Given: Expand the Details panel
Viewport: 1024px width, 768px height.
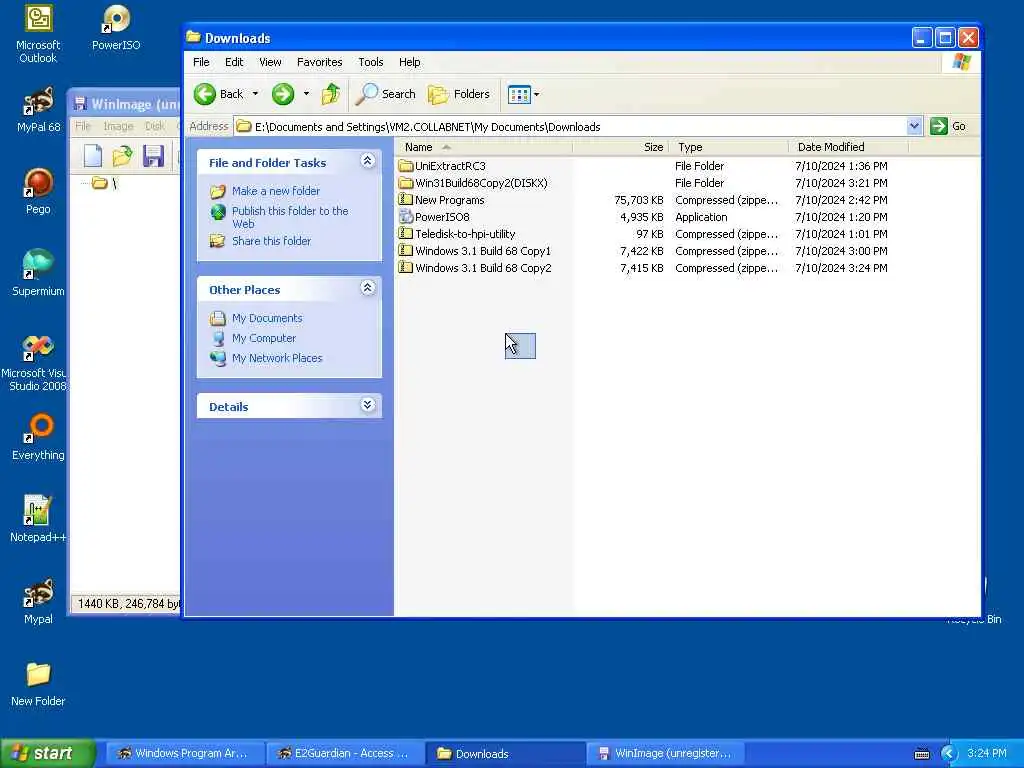Looking at the screenshot, I should point(368,405).
